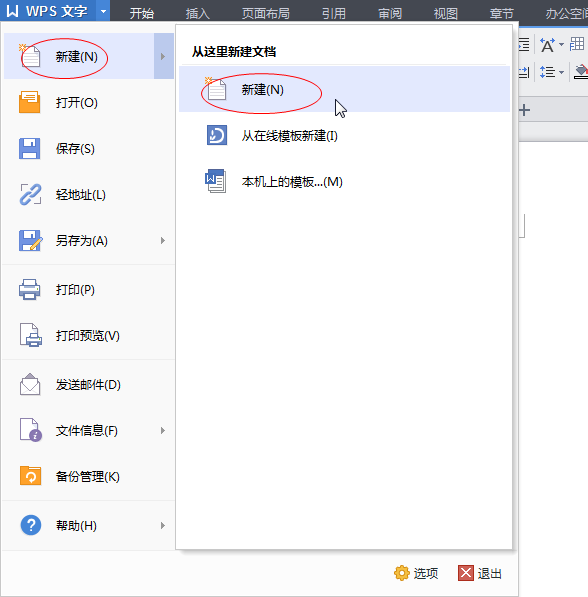Expand the 帮助 submenu arrow

(163, 526)
